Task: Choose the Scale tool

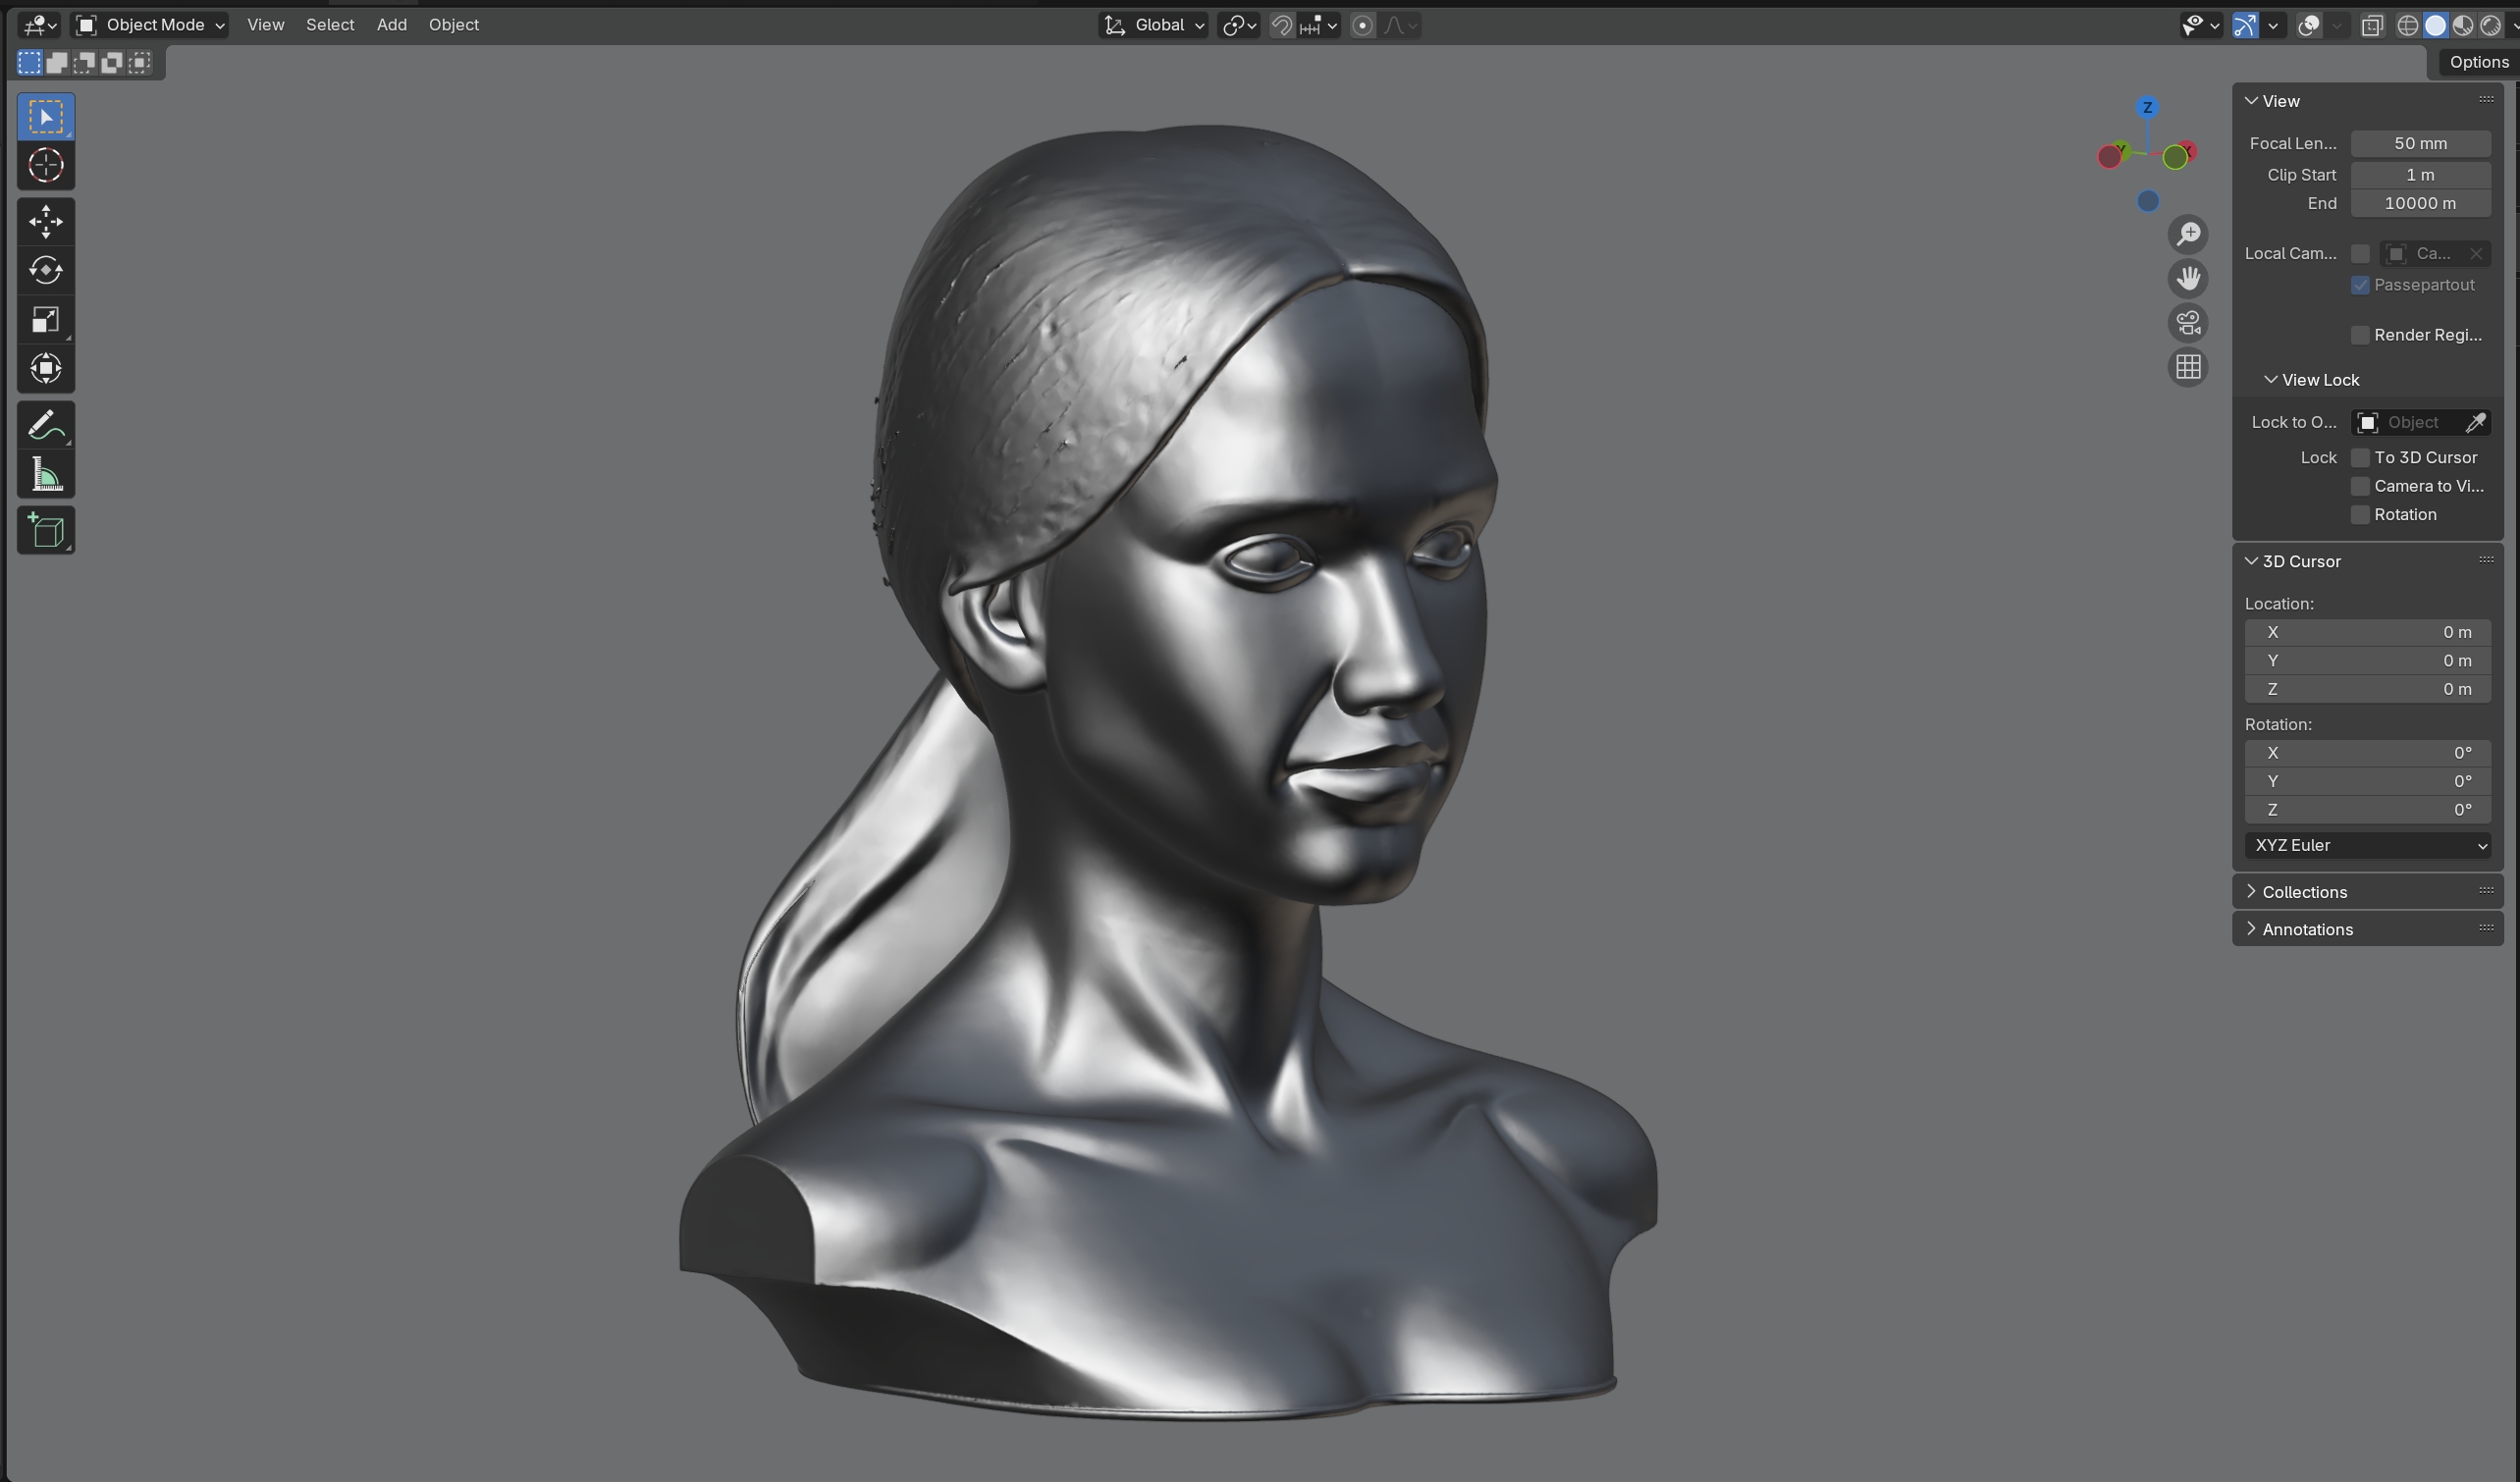Action: pos(45,320)
